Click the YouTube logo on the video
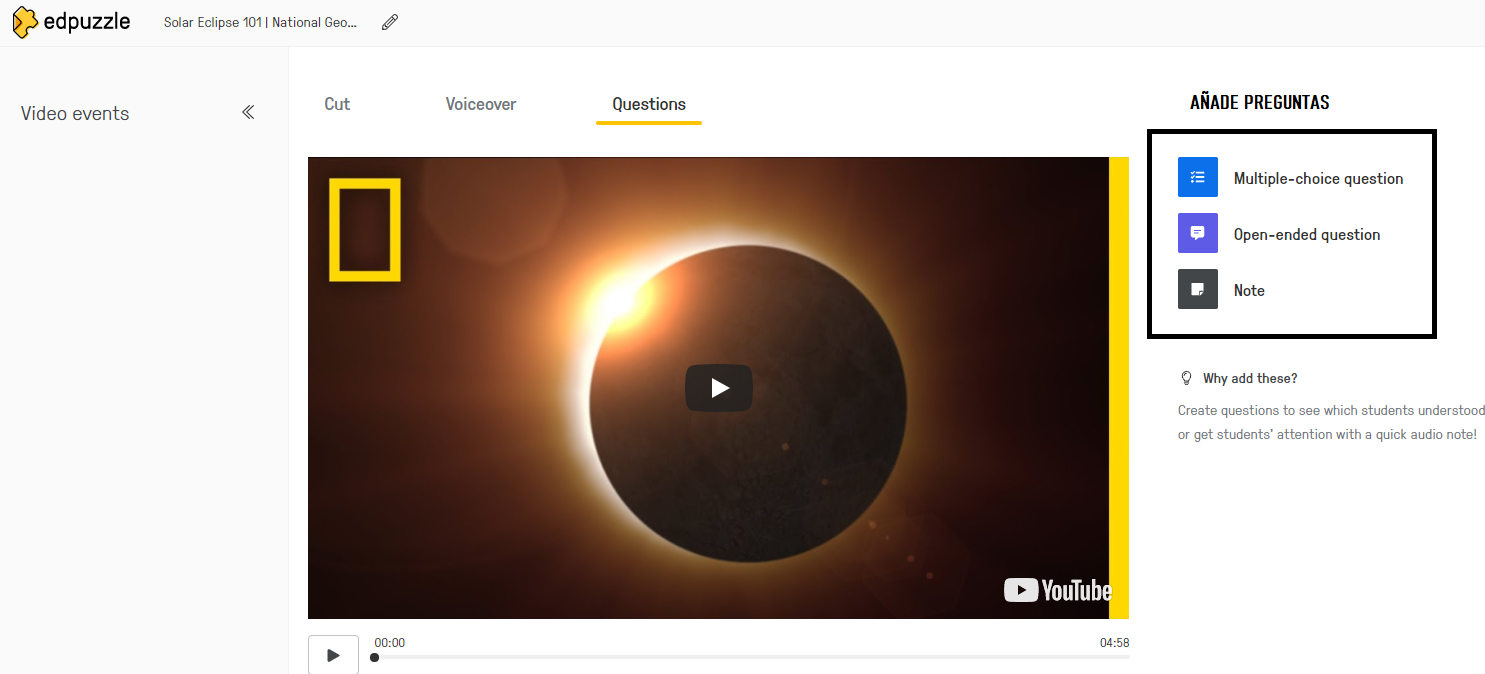This screenshot has width=1485, height=674. click(x=1057, y=590)
